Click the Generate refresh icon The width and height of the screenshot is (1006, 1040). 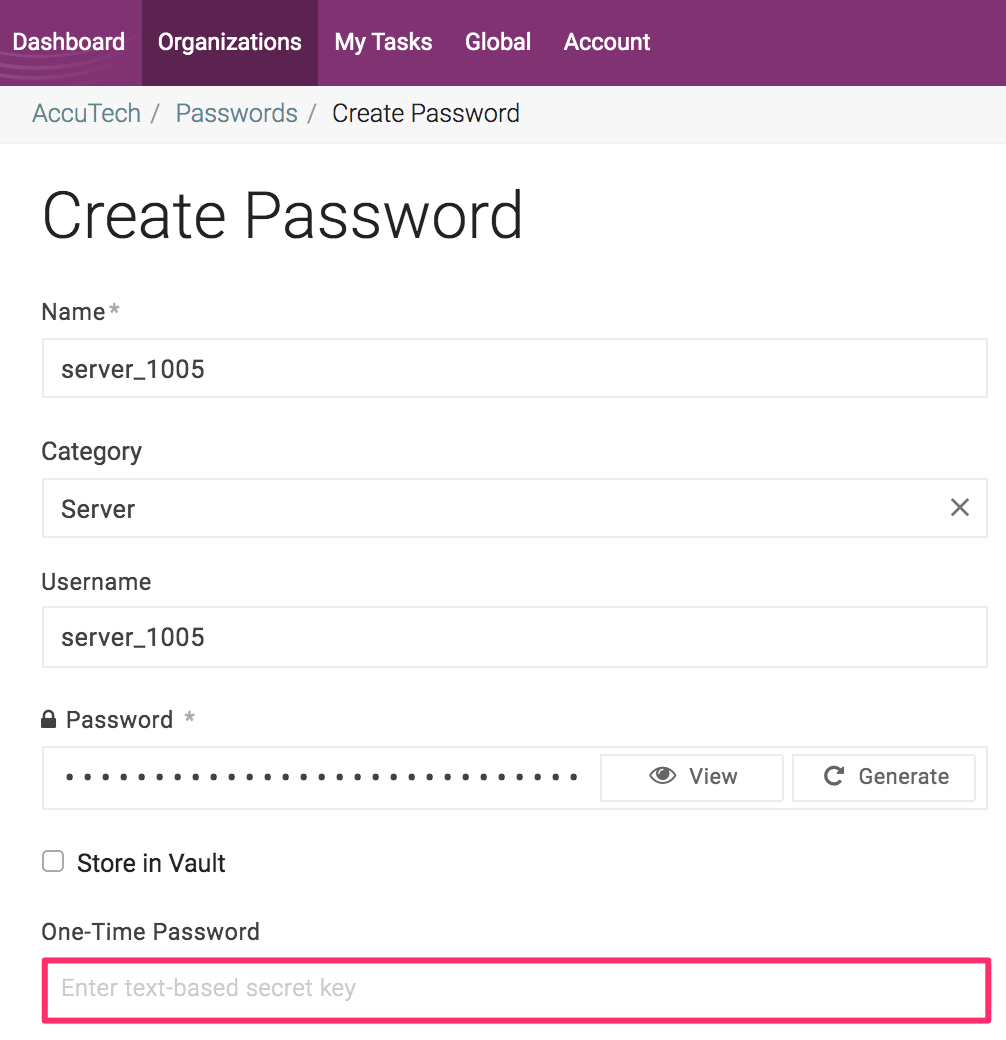838,776
